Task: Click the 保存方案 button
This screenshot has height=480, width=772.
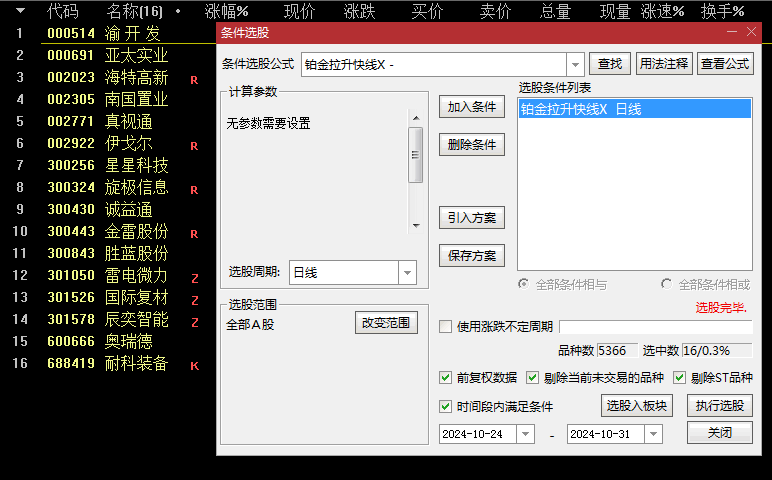Action: coord(472,256)
